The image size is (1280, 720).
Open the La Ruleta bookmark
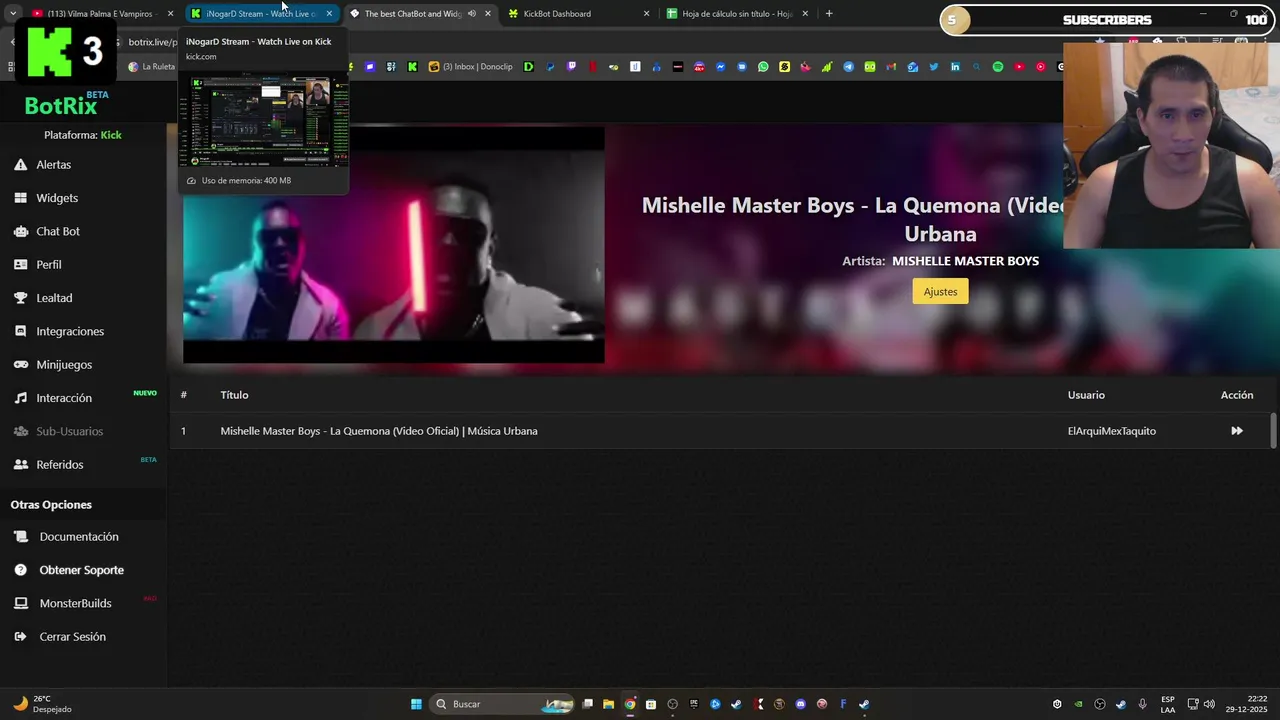(x=151, y=67)
